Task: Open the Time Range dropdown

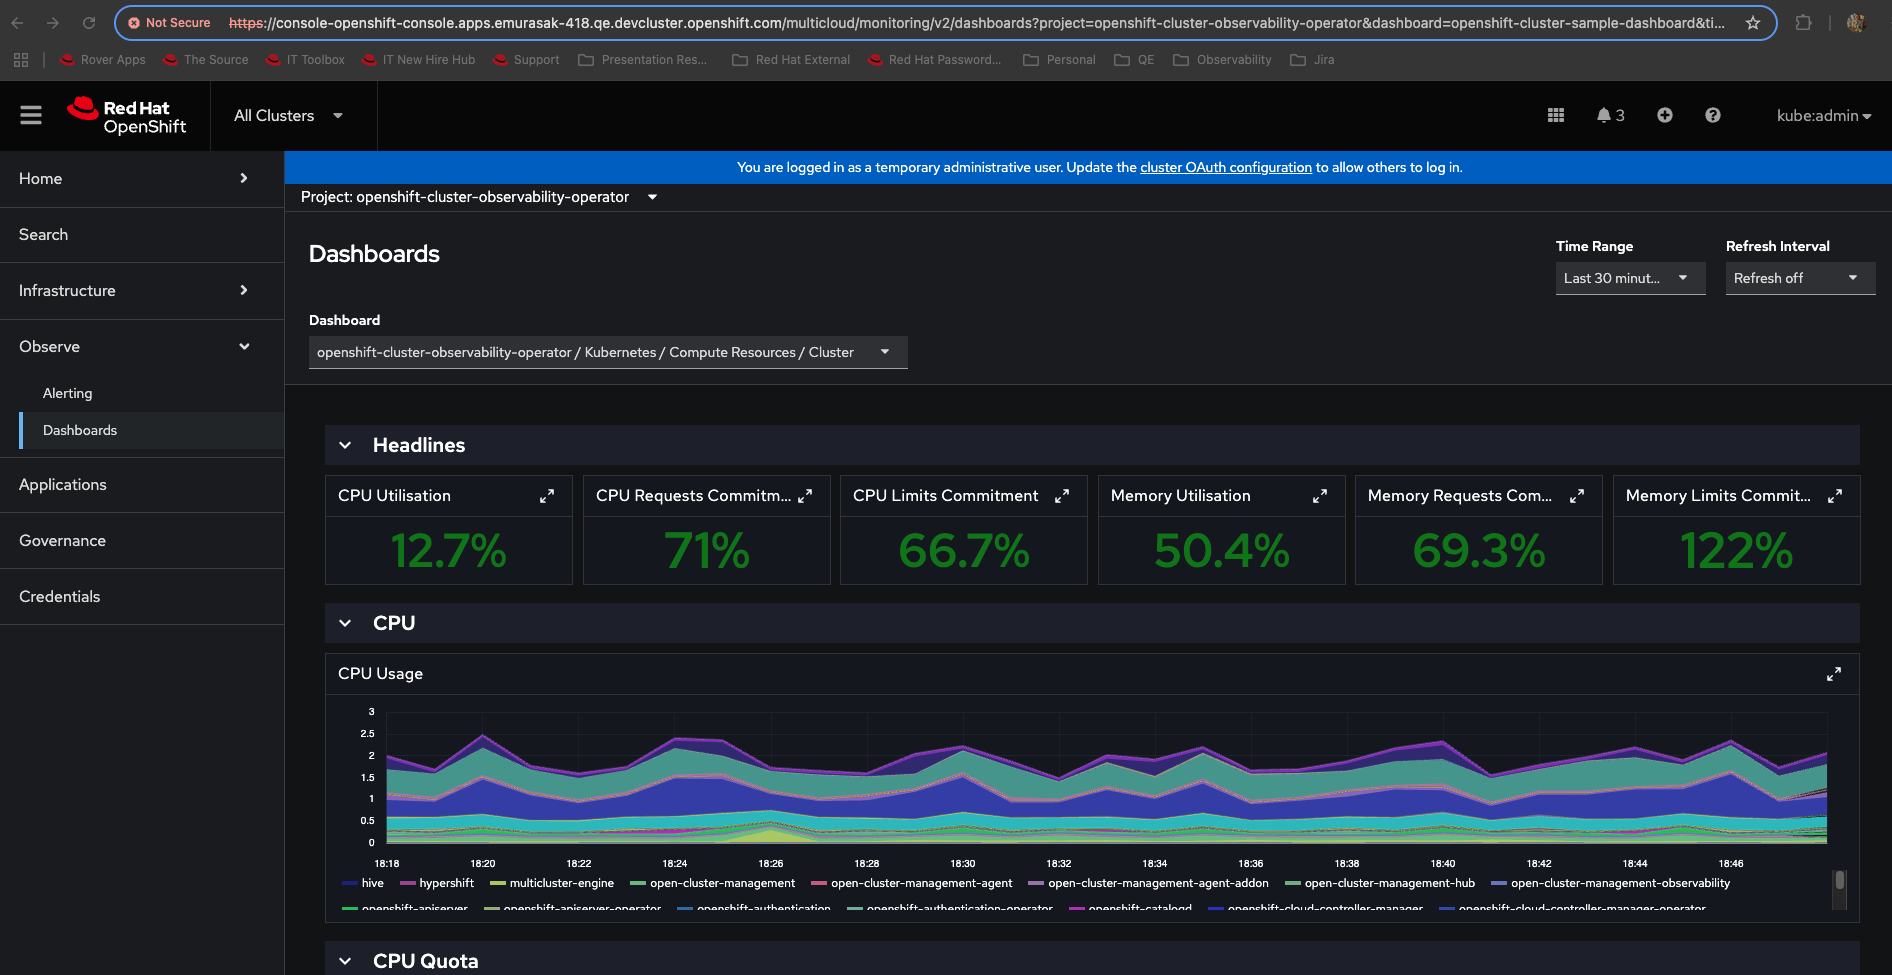Action: pos(1630,278)
